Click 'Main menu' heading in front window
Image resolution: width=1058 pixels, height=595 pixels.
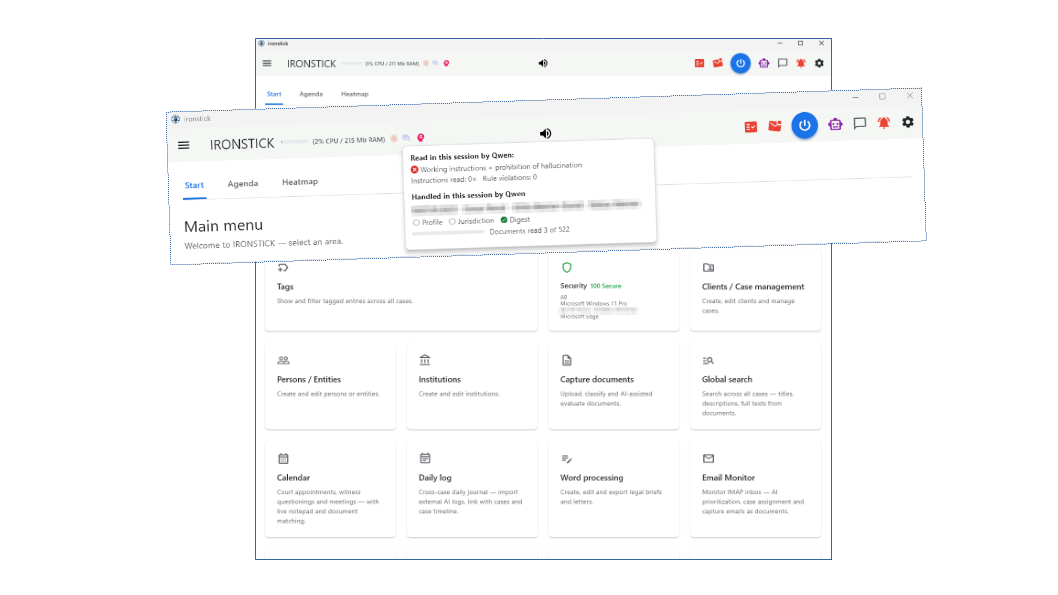[224, 226]
